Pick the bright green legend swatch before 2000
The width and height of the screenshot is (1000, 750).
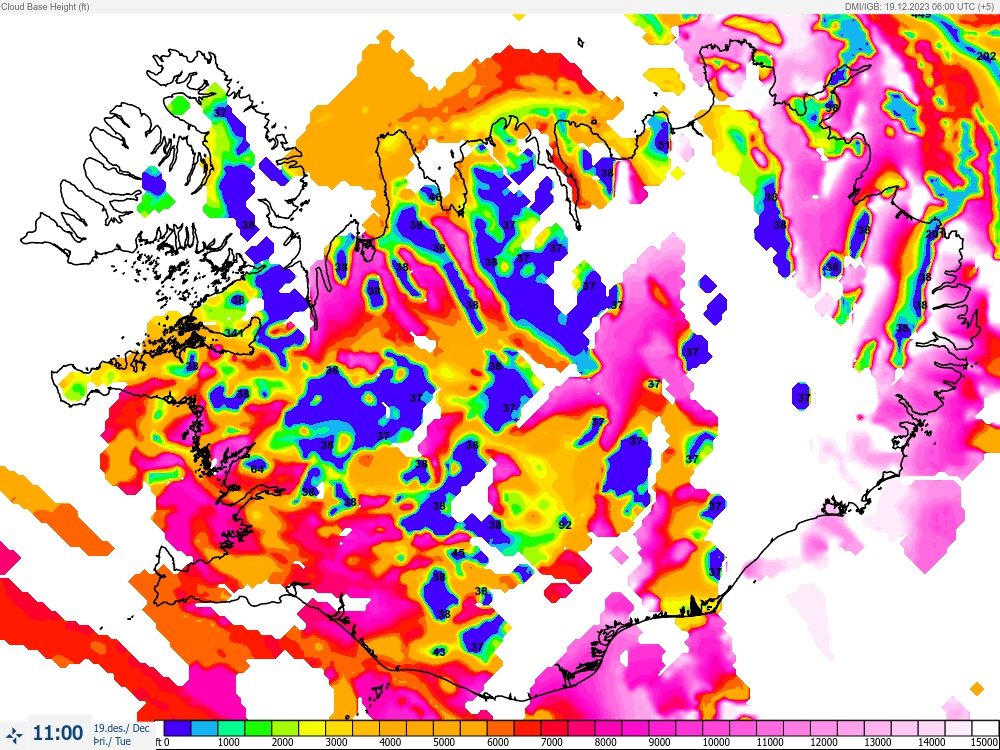pos(258,728)
